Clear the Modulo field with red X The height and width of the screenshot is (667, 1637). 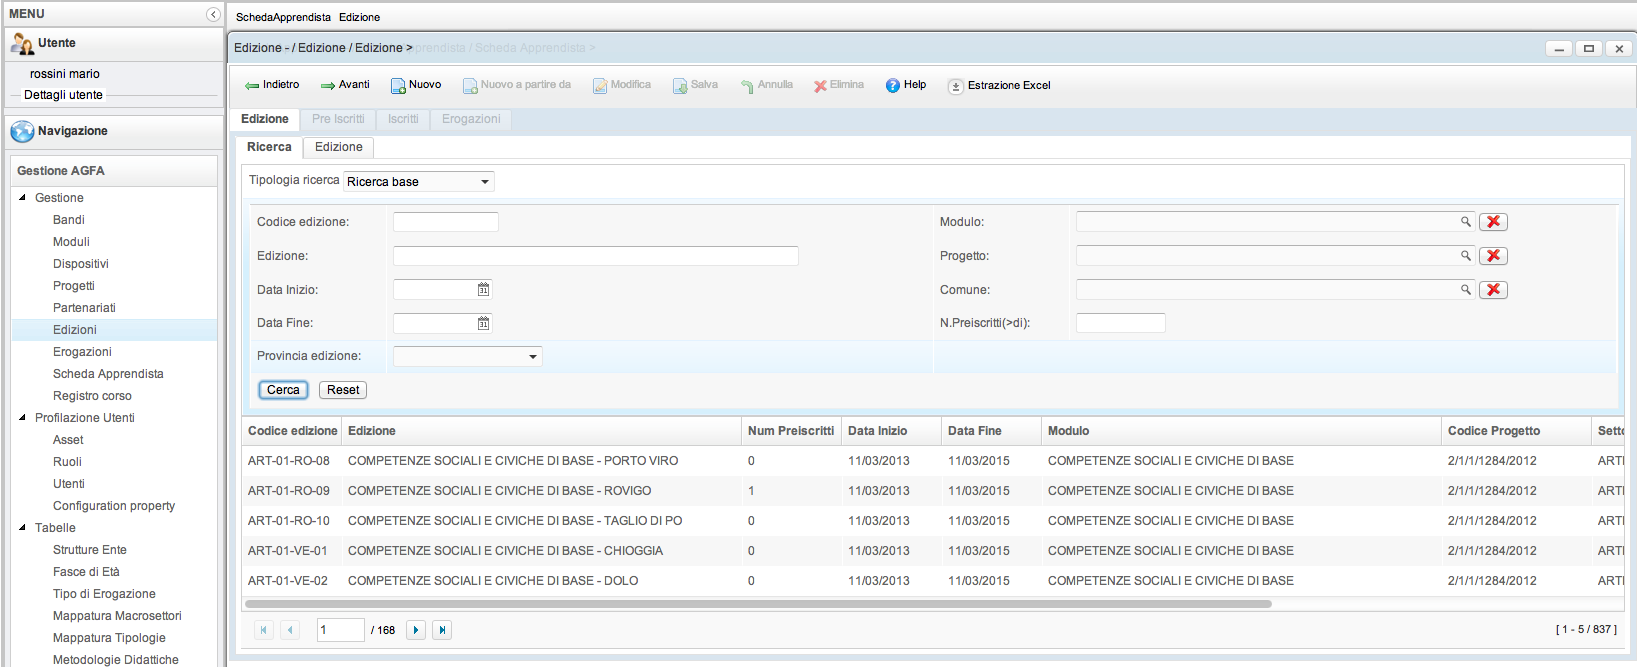coord(1493,222)
